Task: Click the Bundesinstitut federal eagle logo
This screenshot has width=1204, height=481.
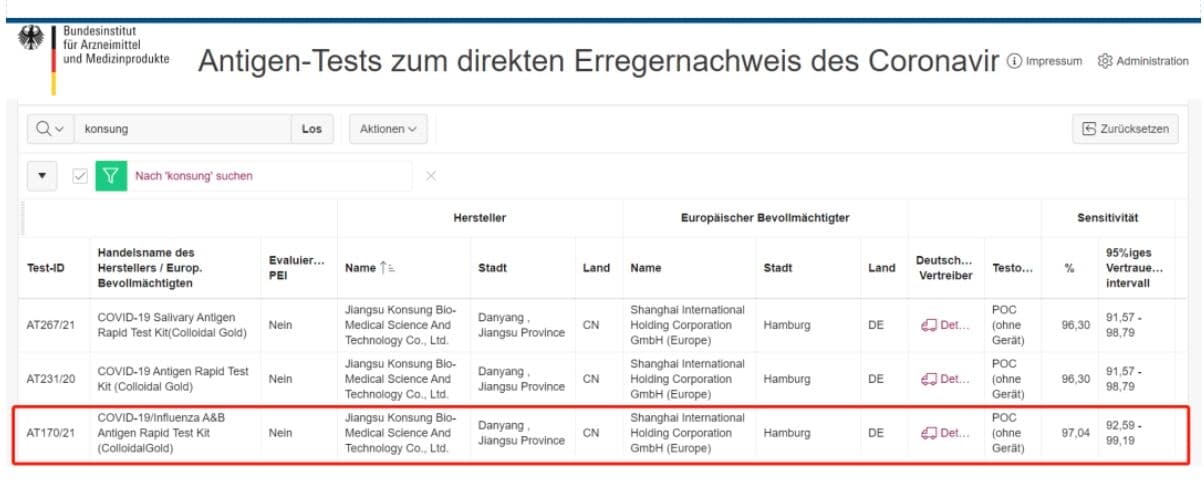Action: (31, 44)
